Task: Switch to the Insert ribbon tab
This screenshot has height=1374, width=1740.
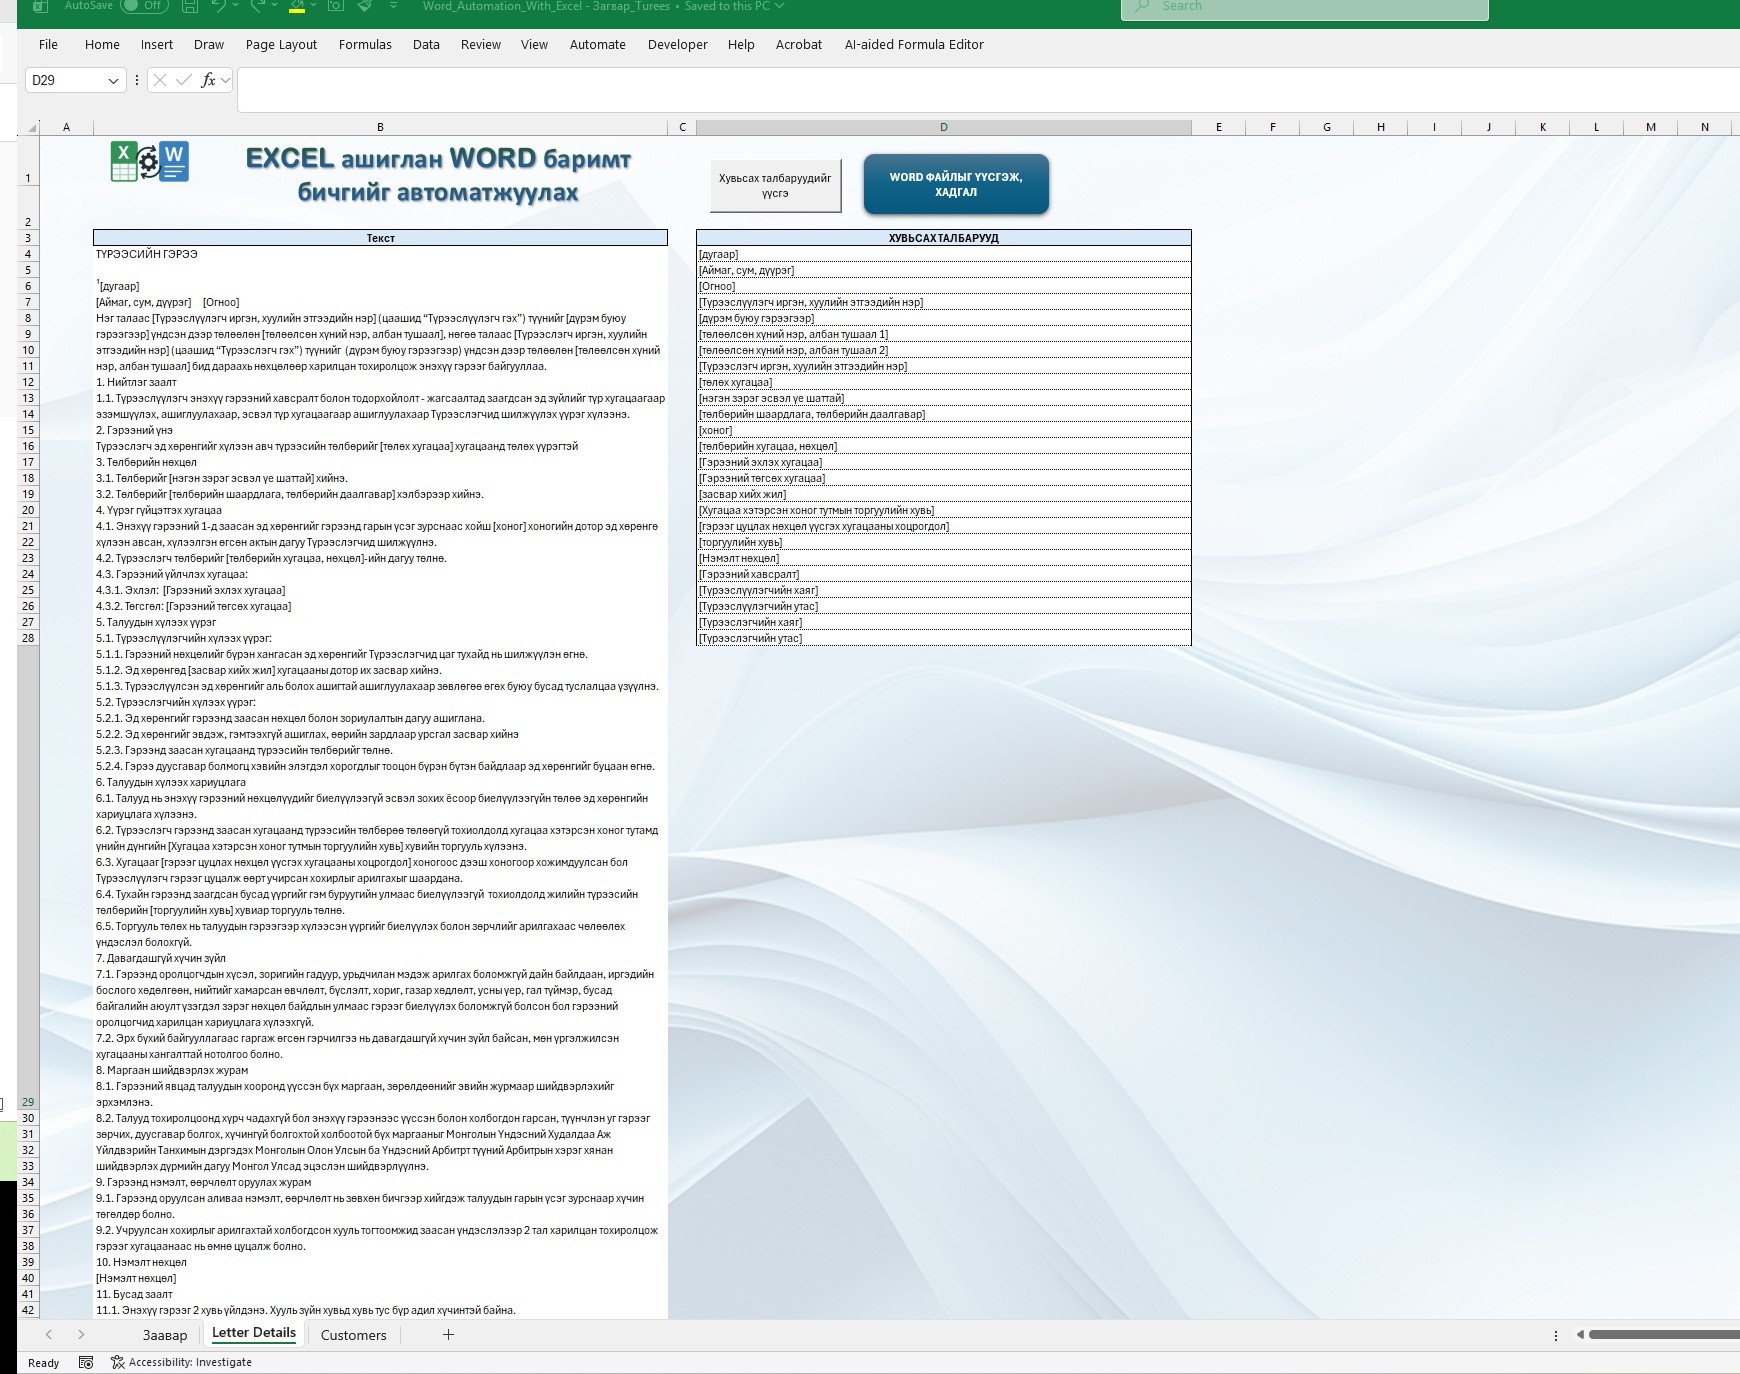Action: pos(156,44)
